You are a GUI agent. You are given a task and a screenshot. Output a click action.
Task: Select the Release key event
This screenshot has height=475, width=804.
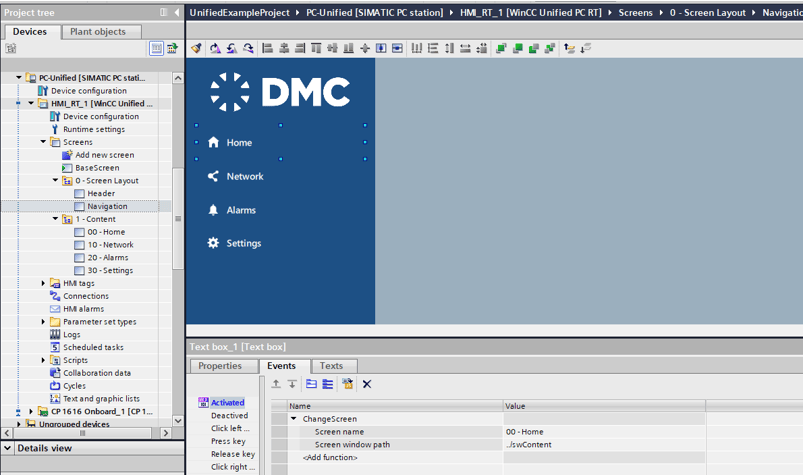233,454
